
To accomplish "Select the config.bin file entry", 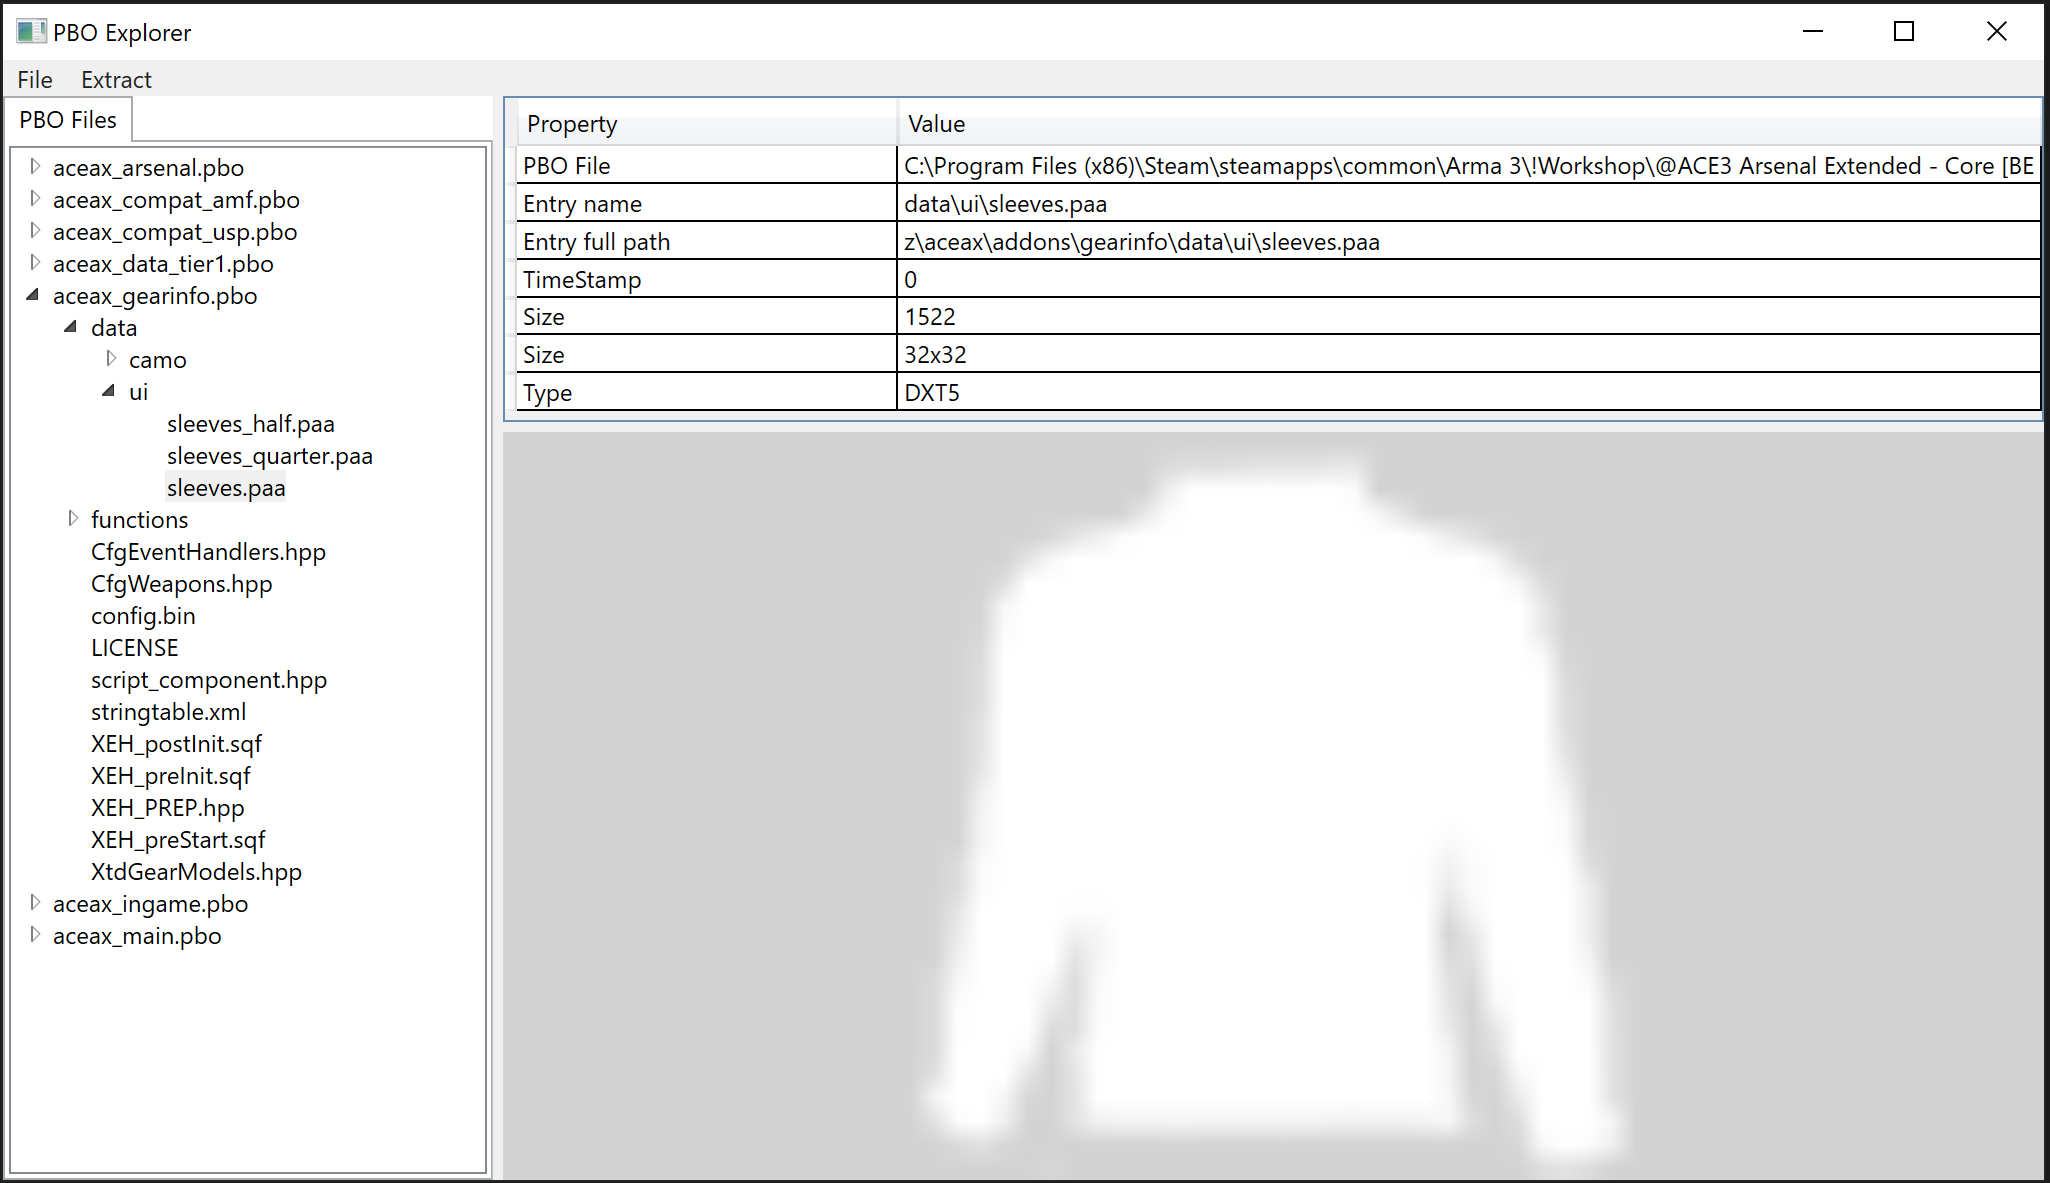I will coord(143,616).
